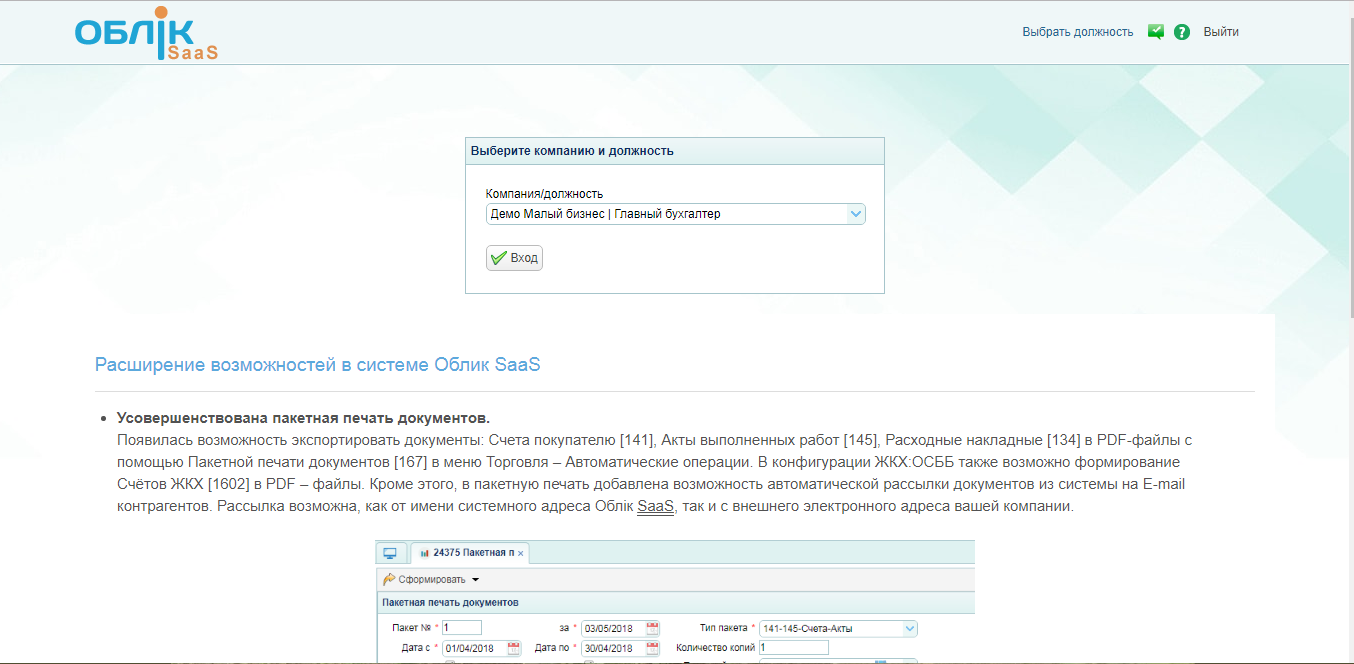Click the Выйти logout link
The image size is (1354, 664).
pos(1221,32)
